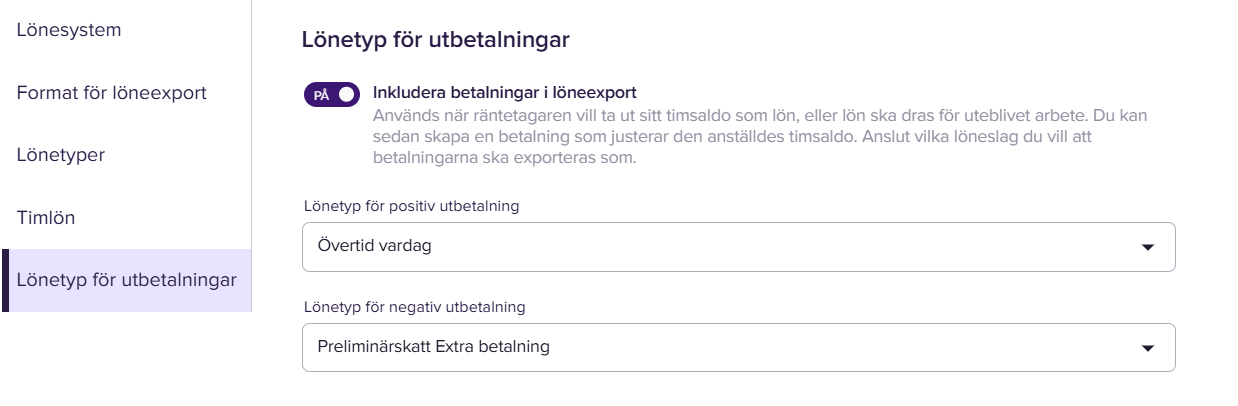Open the Lönetyp för negativ utbetalning dropdown
Viewport: 1238px width, 406px height.
pyautogui.click(x=738, y=348)
